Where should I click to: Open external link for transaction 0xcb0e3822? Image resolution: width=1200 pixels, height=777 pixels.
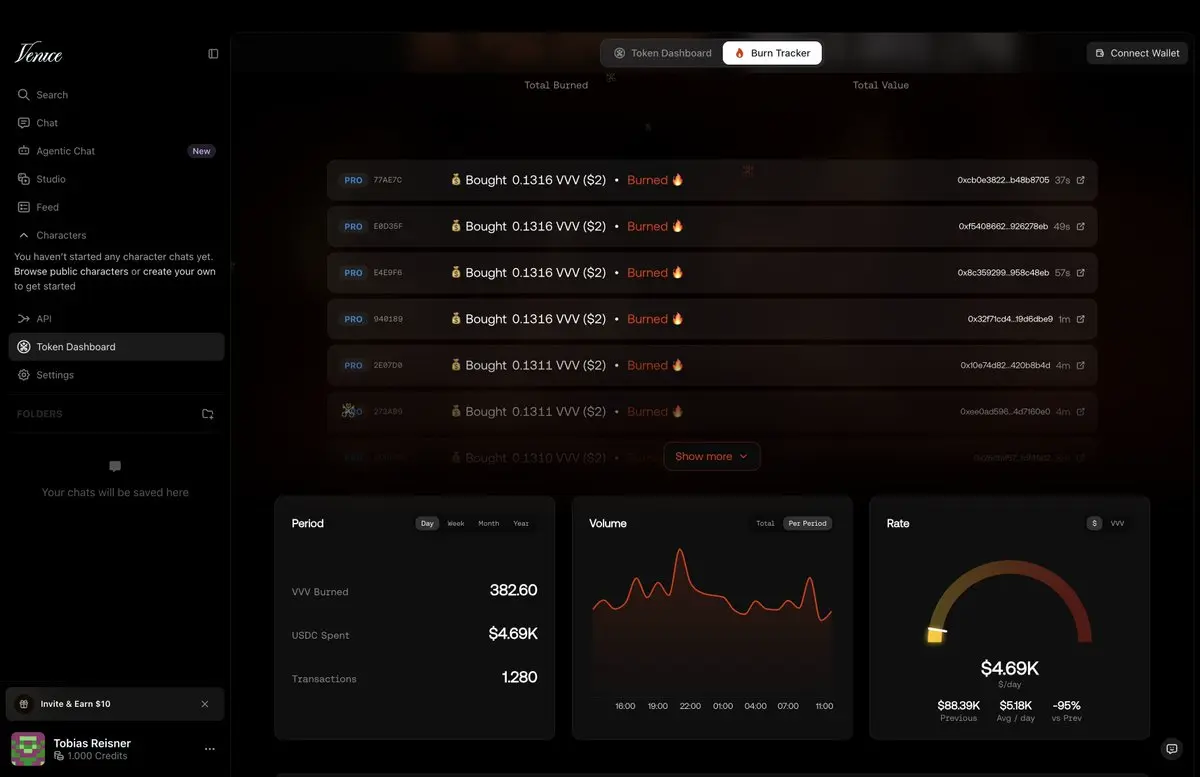(1080, 180)
